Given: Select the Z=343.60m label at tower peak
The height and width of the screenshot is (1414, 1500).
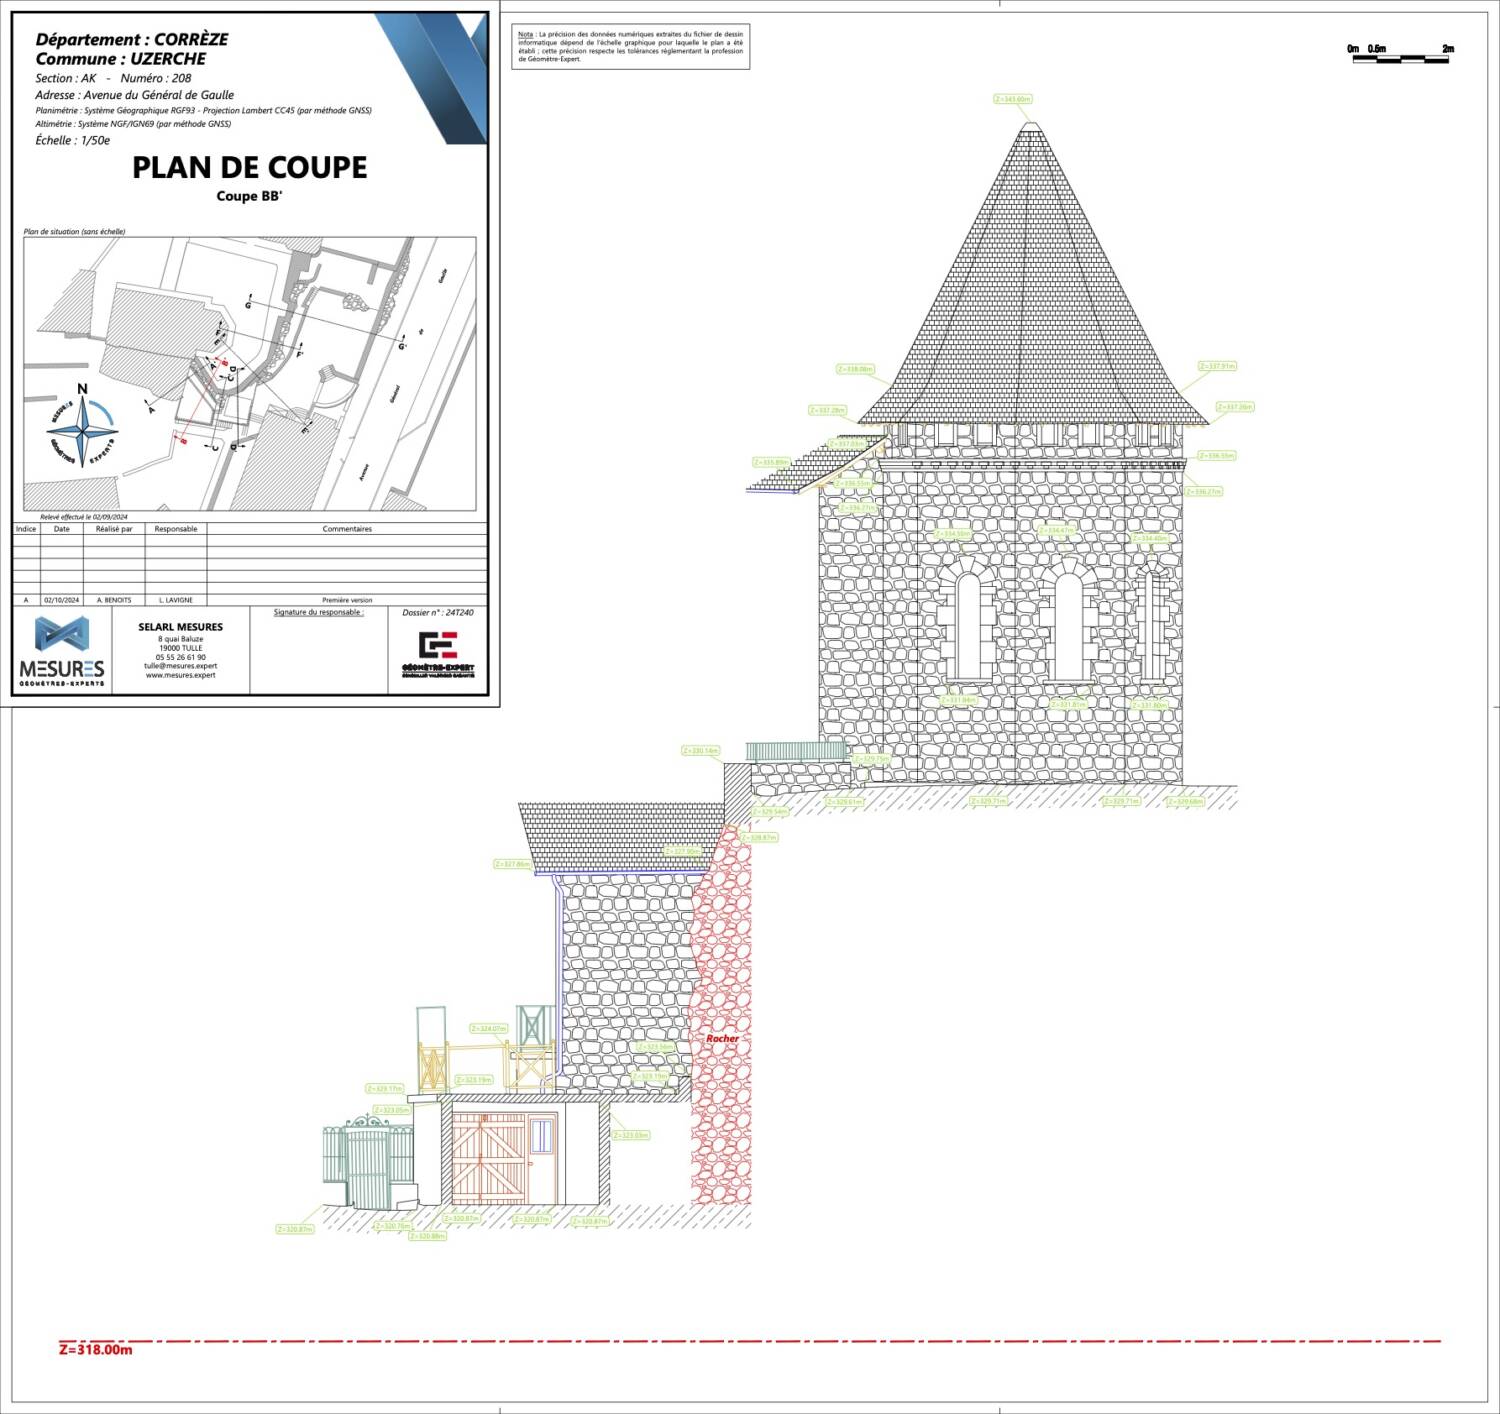Looking at the screenshot, I should 1013,99.
